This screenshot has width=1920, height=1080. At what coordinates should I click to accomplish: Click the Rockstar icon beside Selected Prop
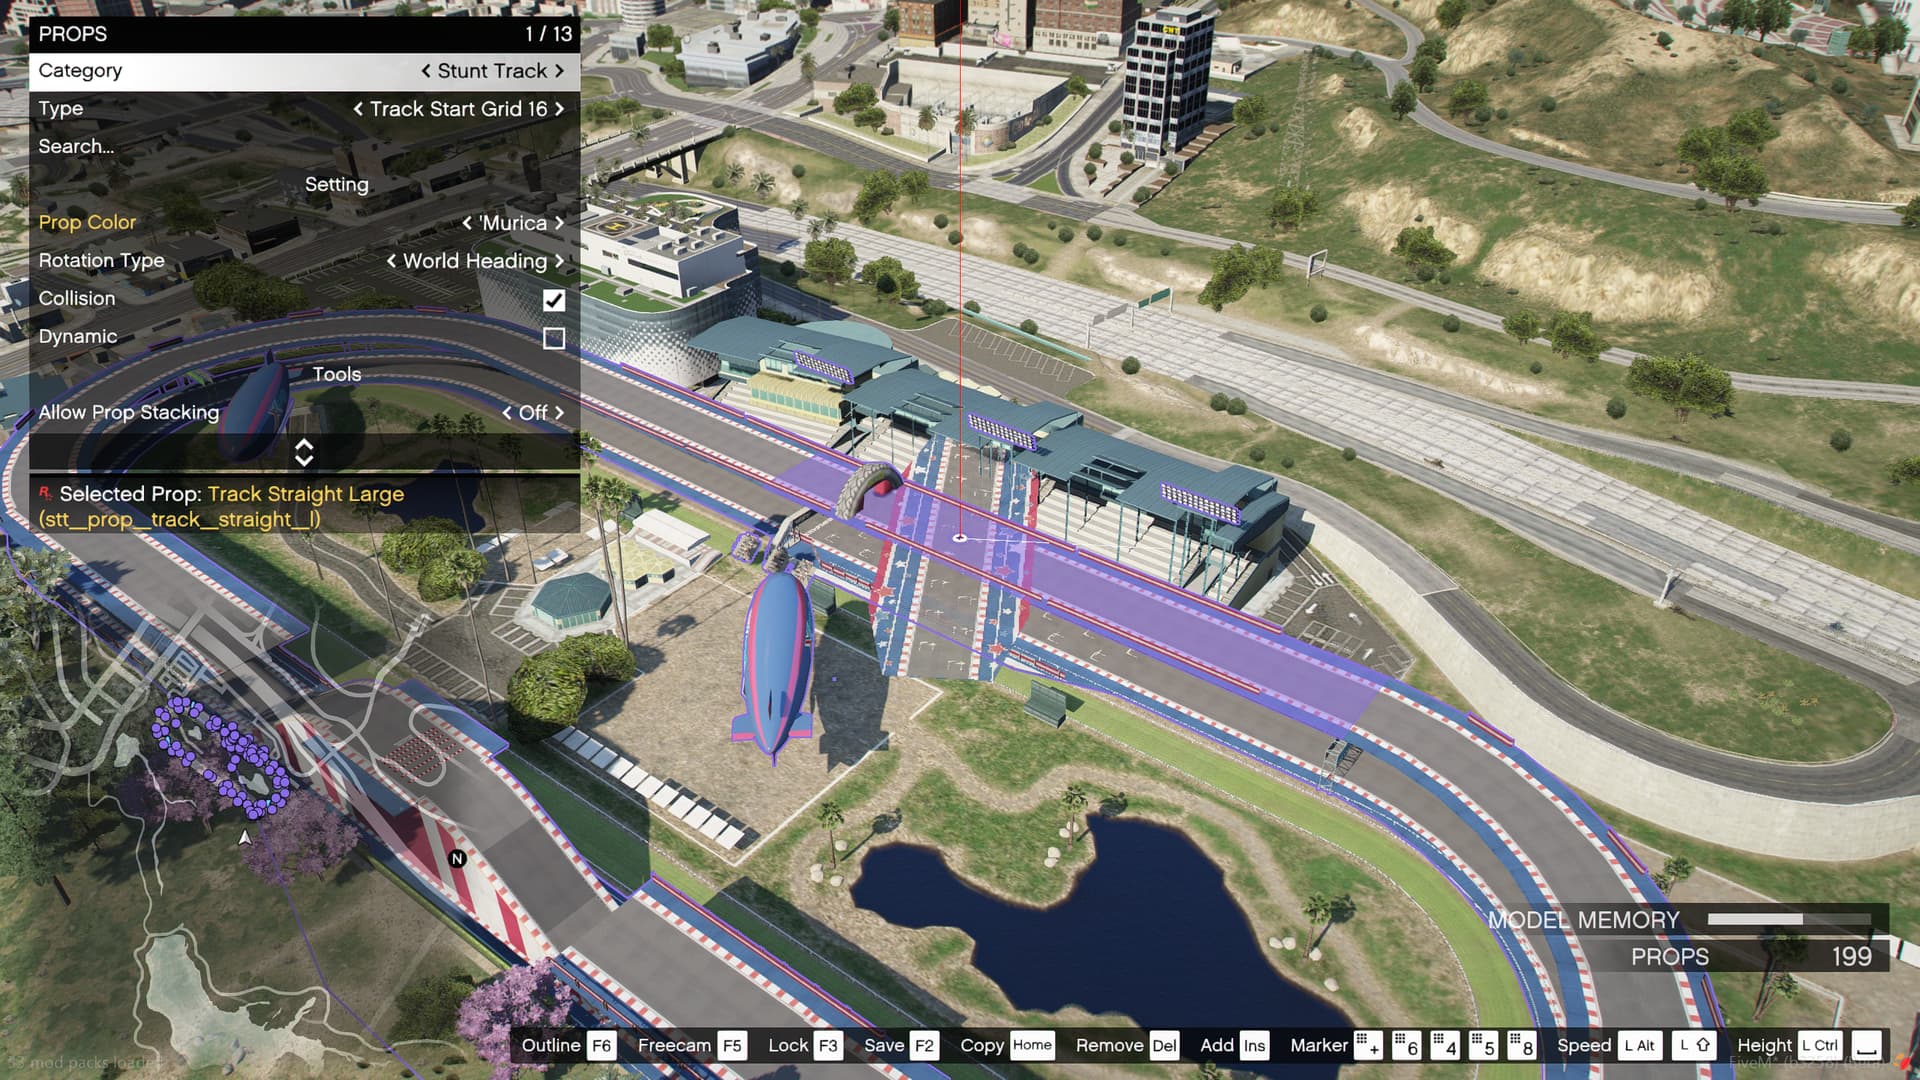click(x=45, y=492)
